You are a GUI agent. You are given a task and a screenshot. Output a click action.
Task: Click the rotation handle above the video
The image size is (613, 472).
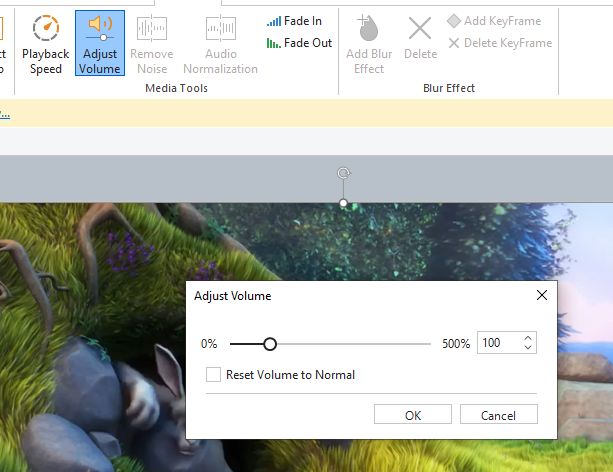pyautogui.click(x=343, y=172)
